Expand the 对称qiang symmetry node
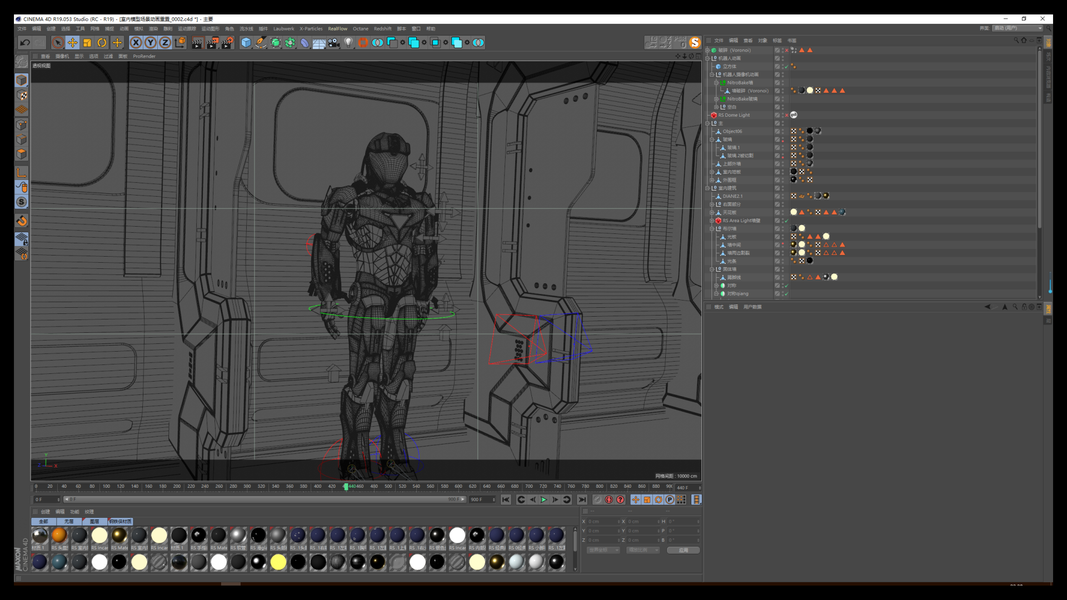 (x=717, y=293)
